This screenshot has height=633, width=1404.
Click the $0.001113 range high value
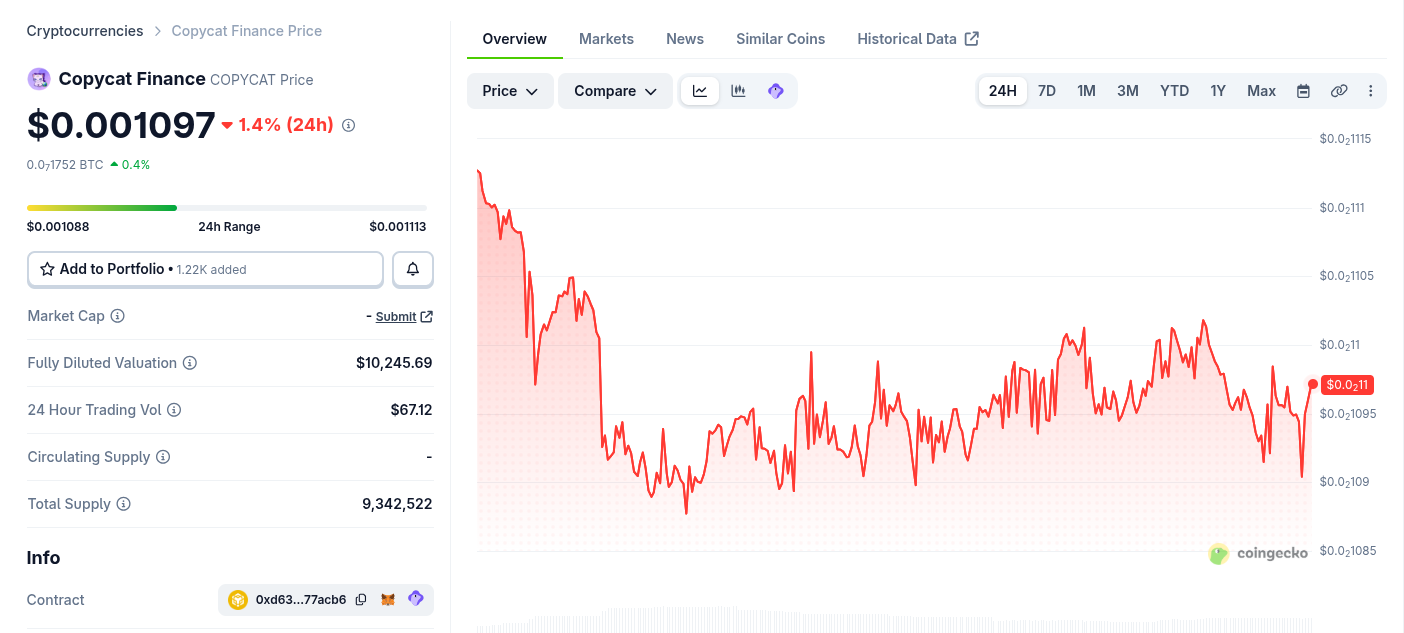(x=398, y=227)
